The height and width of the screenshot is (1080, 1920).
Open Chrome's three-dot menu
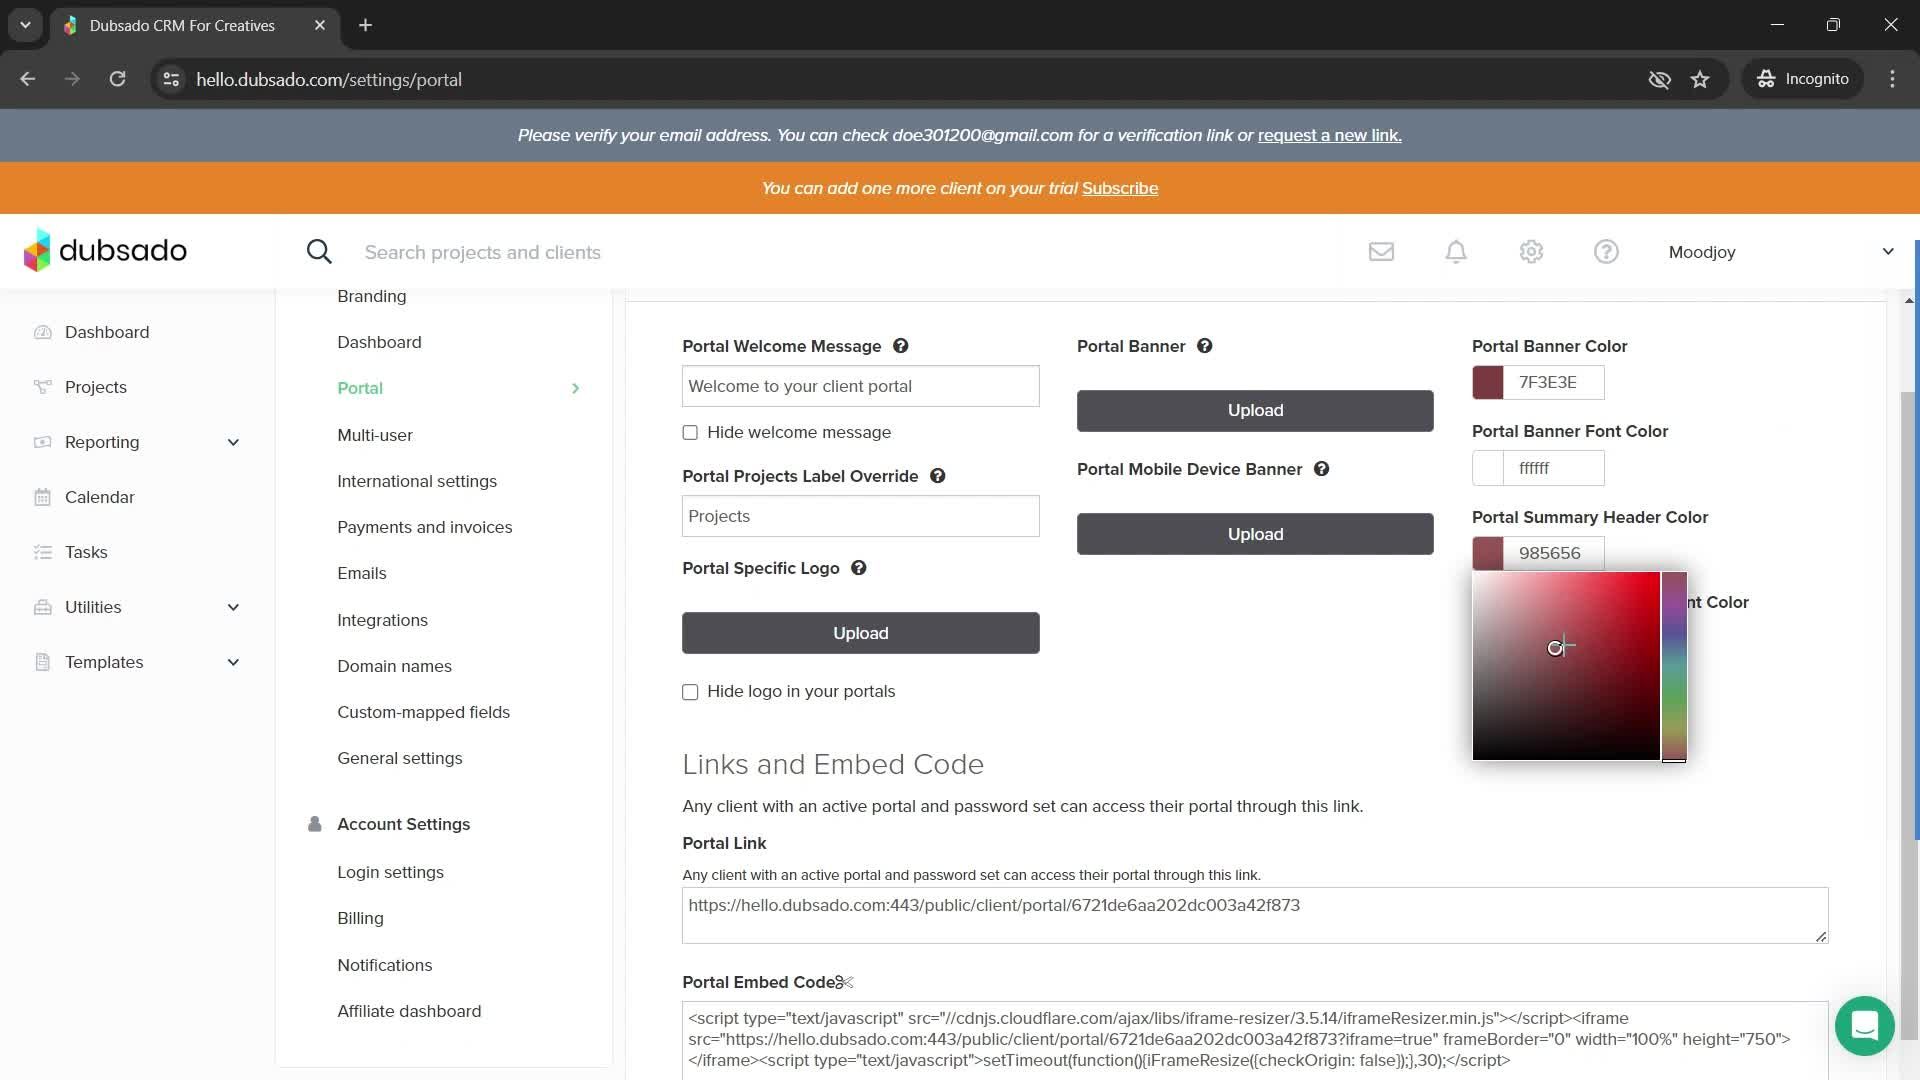coord(1892,79)
